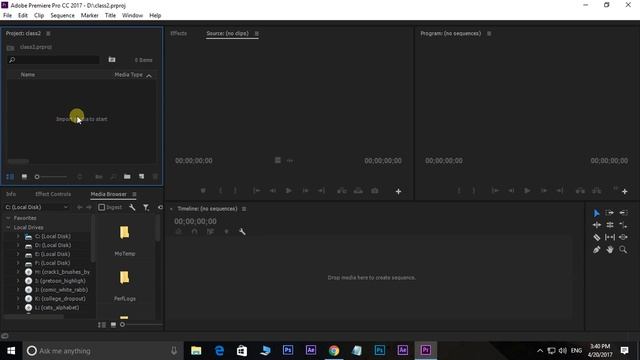Expand E: (Local Disk) tree node
Viewport: 640px width, 360px height.
click(18, 254)
